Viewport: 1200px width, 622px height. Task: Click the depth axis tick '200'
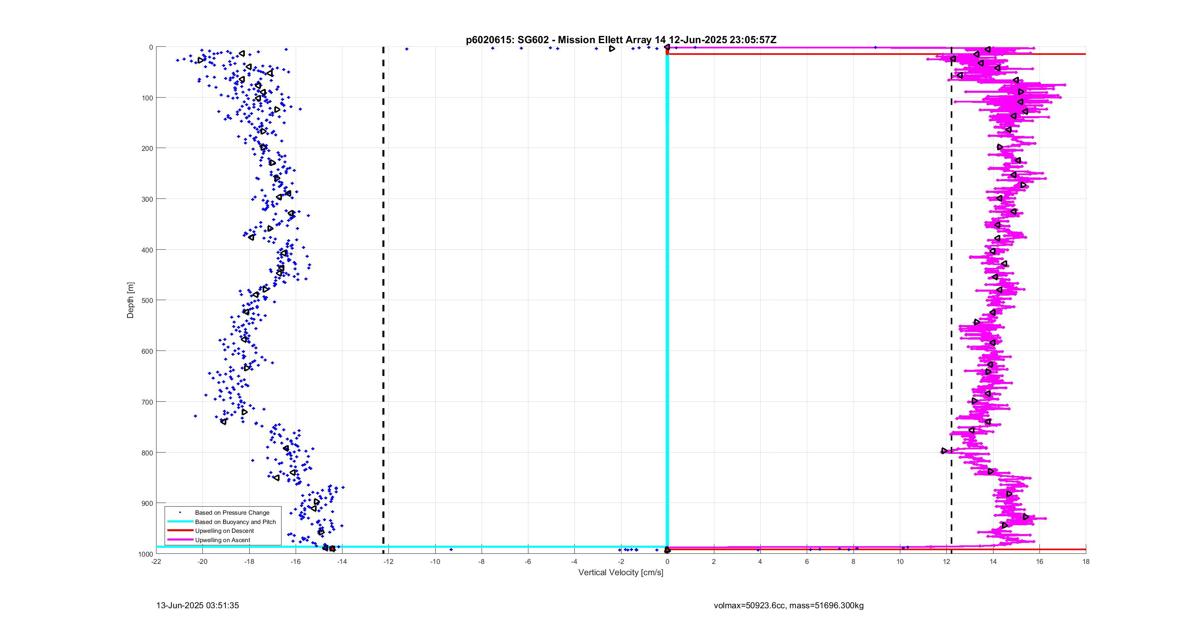click(146, 148)
